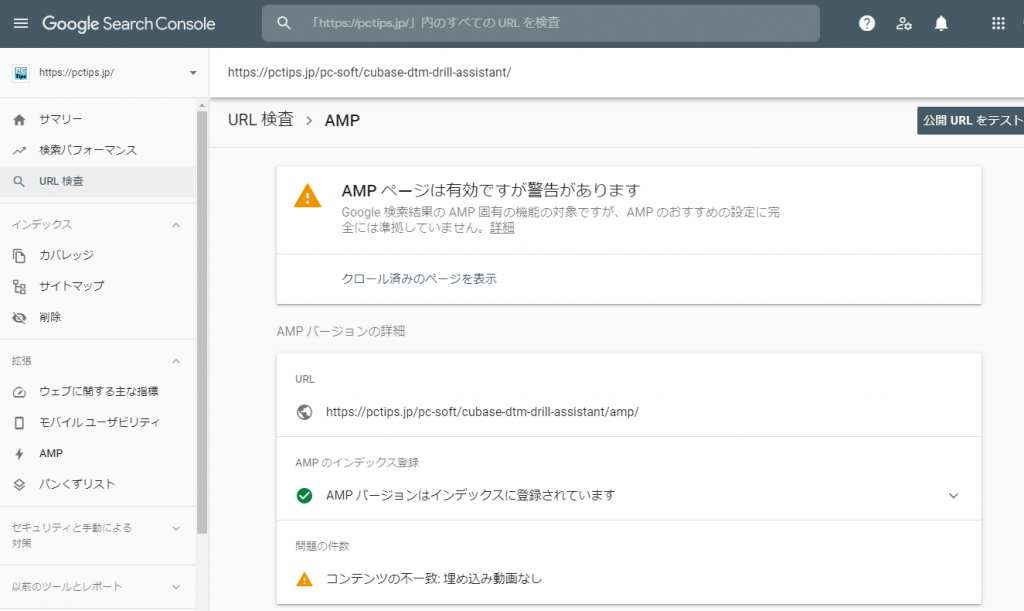The width and height of the screenshot is (1024, 611).
Task: Open the Google apps grid
Action: [x=998, y=24]
